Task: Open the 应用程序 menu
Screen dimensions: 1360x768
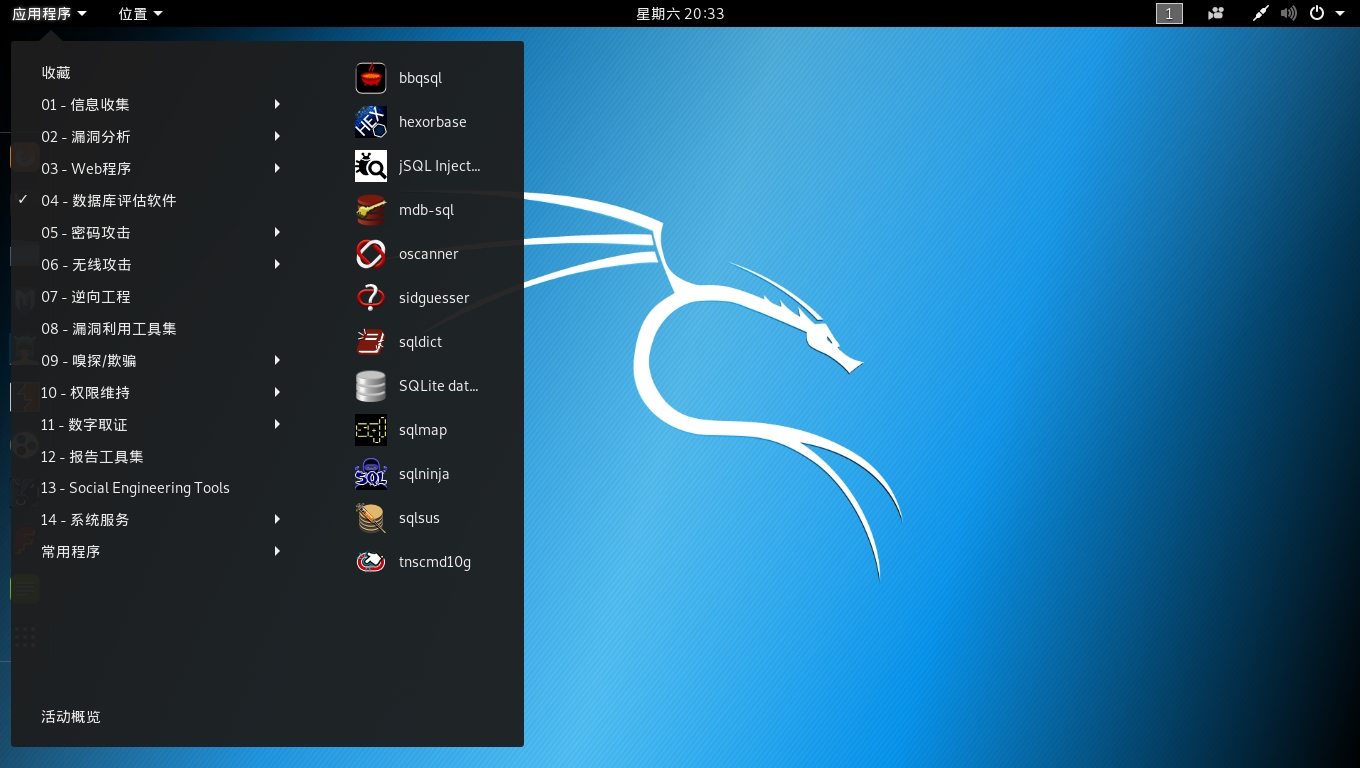Action: (49, 13)
